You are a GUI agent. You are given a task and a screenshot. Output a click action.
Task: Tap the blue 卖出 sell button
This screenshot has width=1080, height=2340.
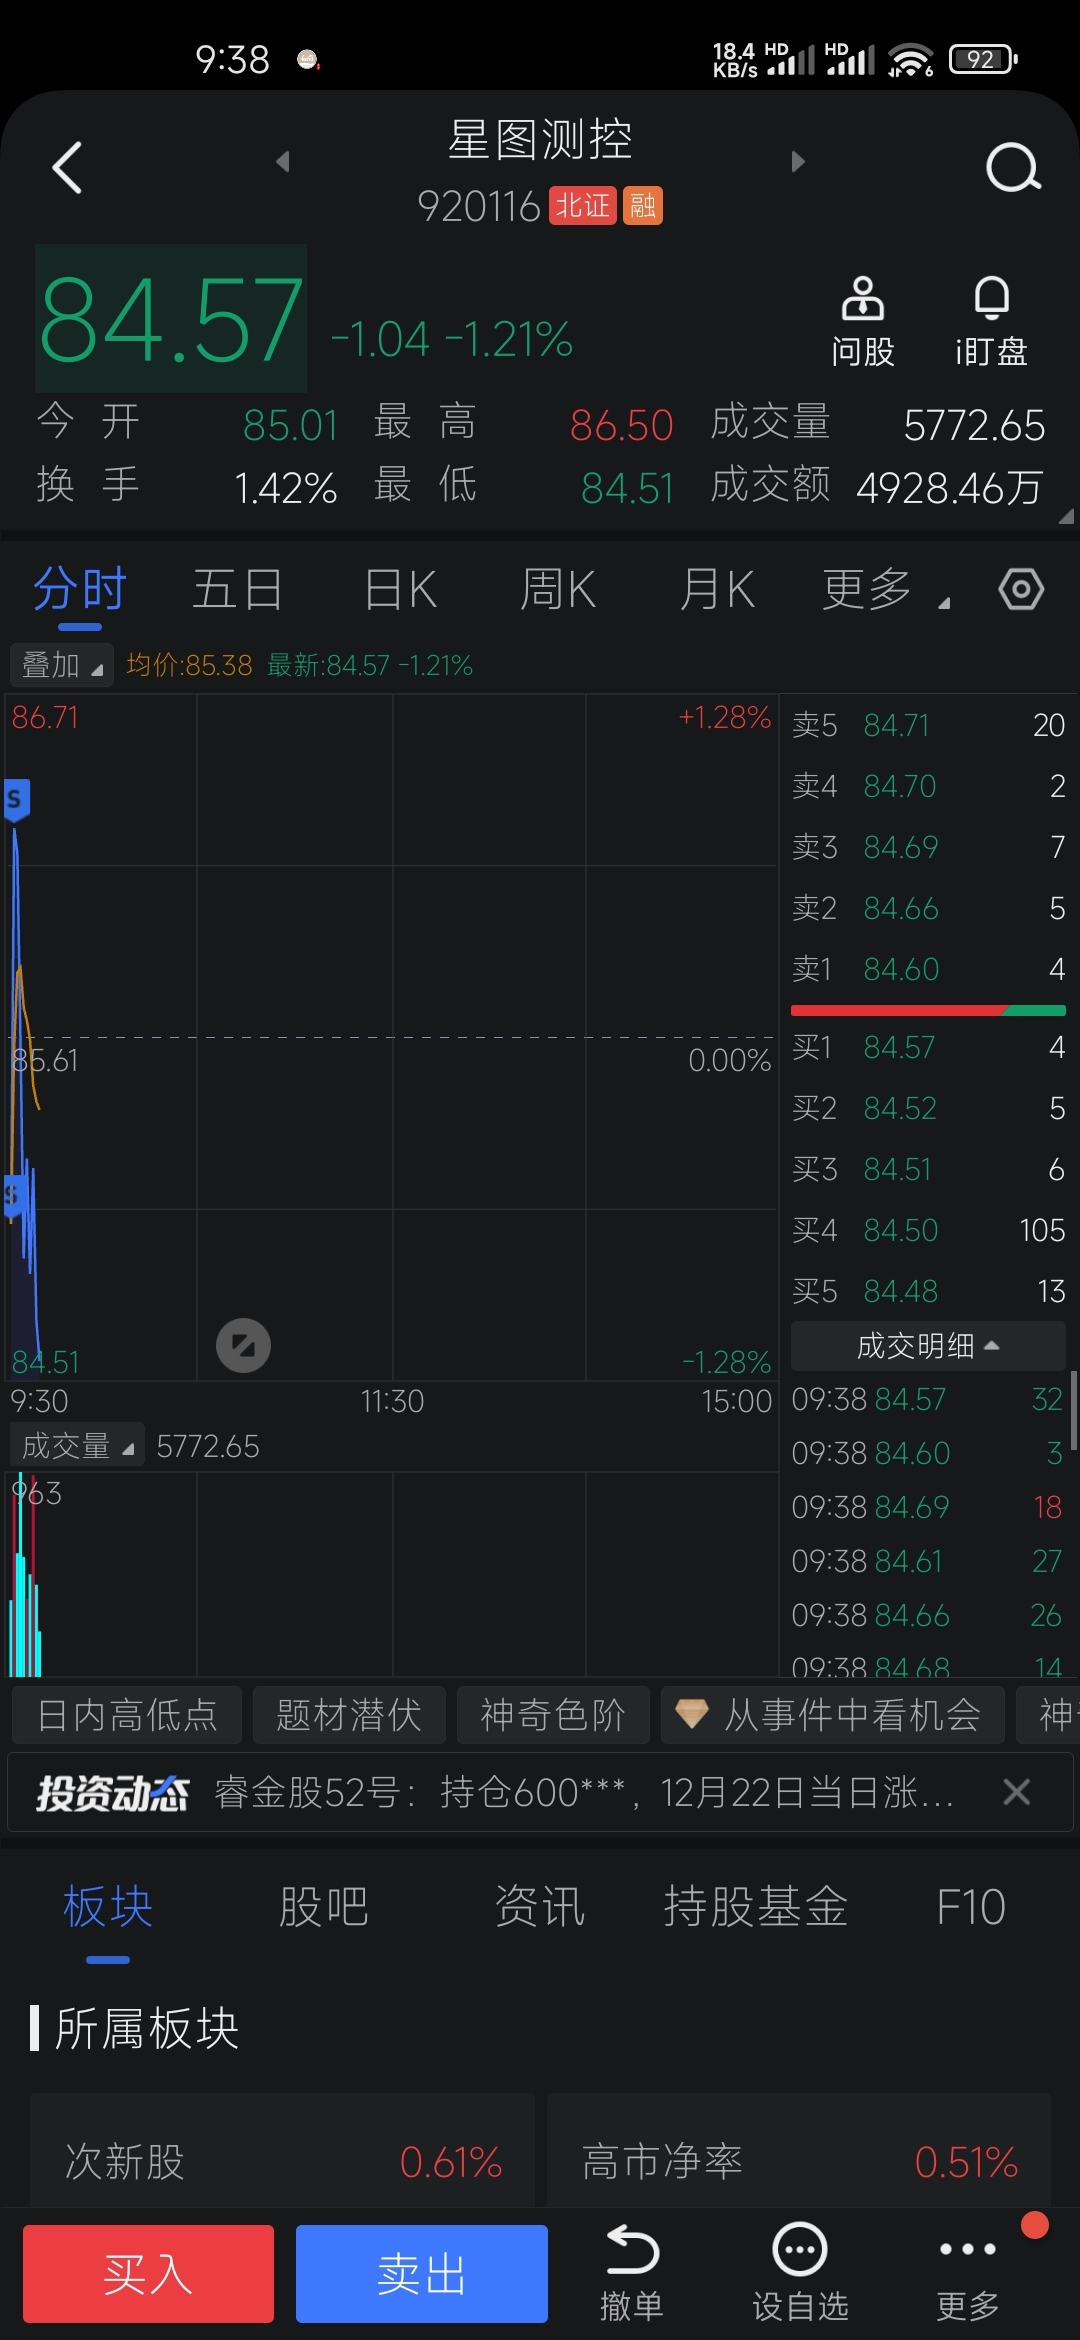click(422, 2273)
